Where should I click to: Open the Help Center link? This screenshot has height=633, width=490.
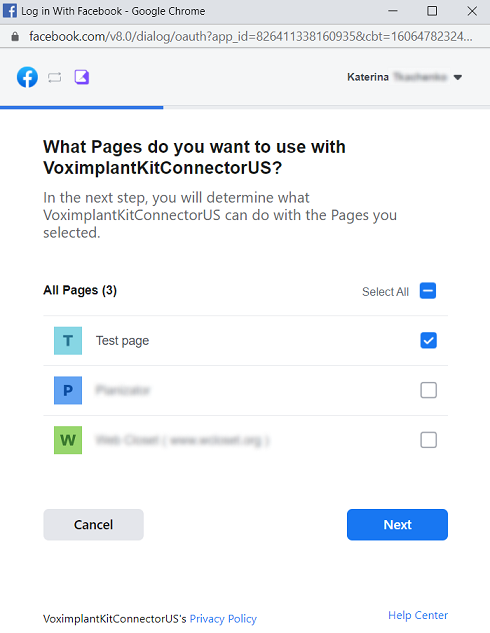click(x=418, y=615)
